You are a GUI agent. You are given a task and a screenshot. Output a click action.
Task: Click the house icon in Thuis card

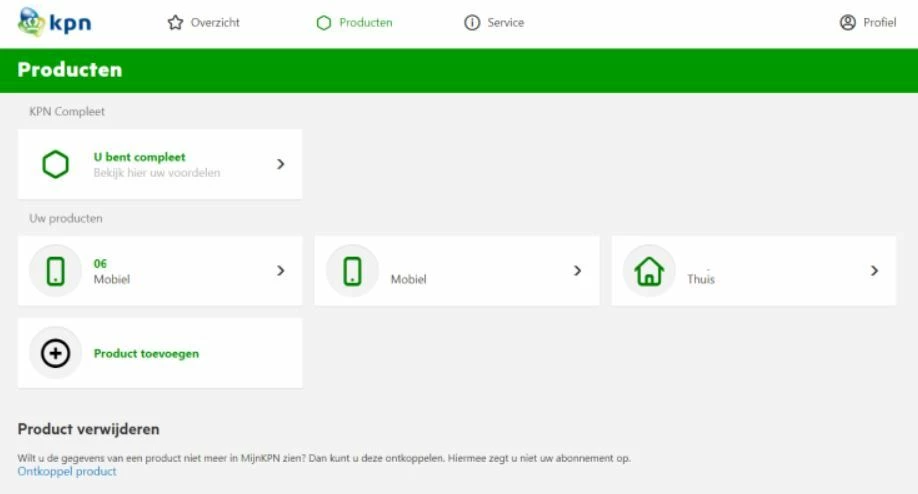[649, 271]
